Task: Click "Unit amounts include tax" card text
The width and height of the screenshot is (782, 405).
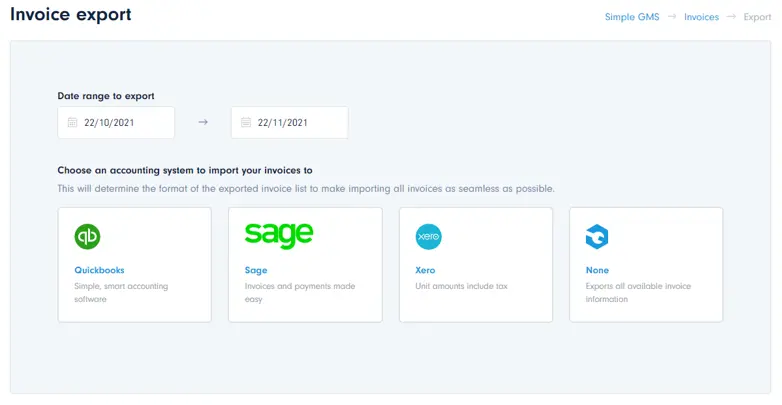Action: [x=461, y=286]
